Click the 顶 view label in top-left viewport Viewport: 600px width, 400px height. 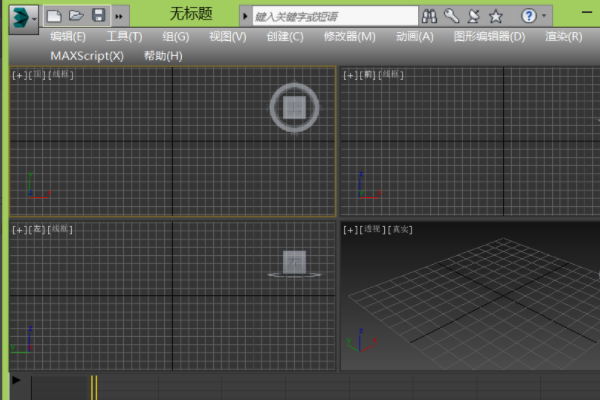click(37, 74)
